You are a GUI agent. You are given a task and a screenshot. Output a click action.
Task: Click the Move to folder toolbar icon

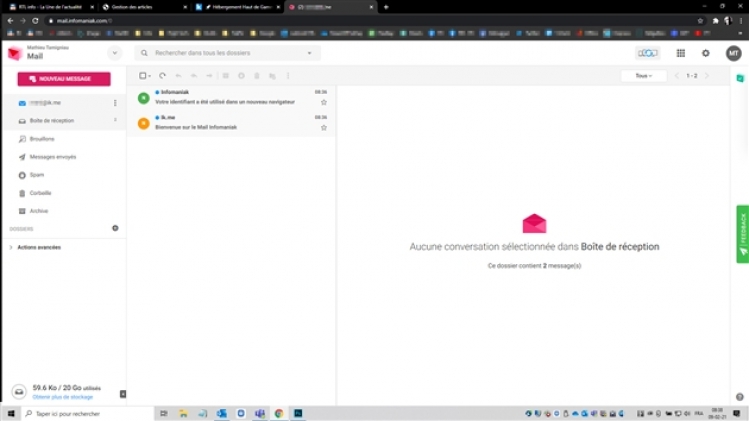coord(272,76)
